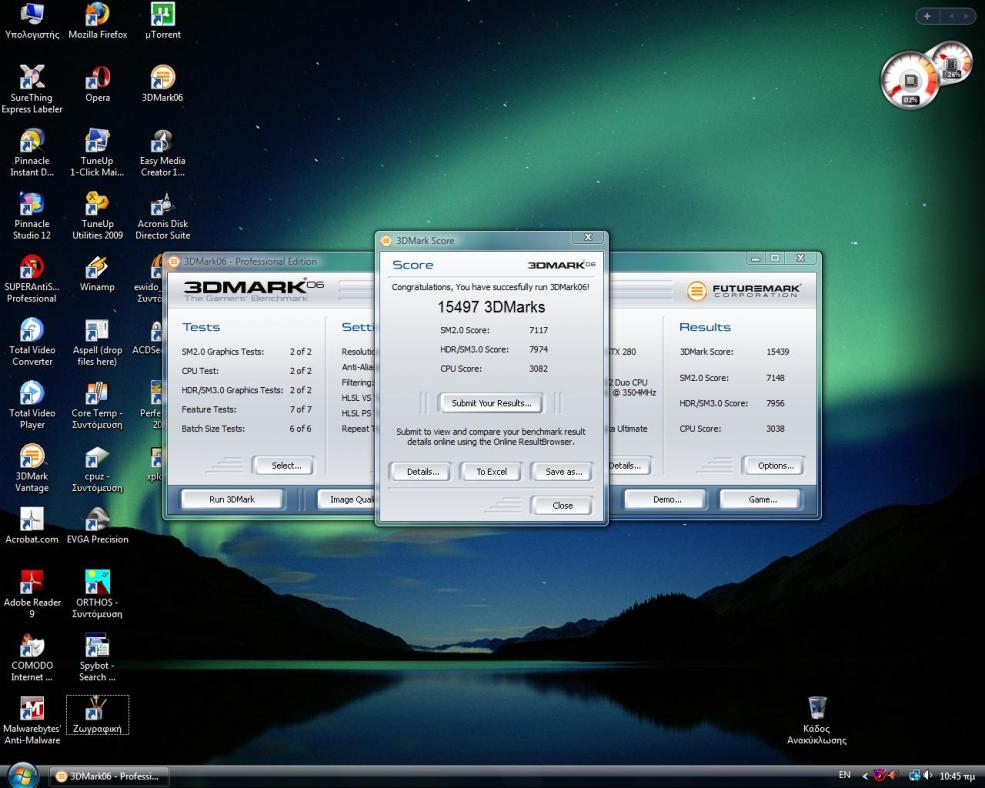Click the "15497 3DMarks" score text
This screenshot has width=985, height=788.
(491, 307)
